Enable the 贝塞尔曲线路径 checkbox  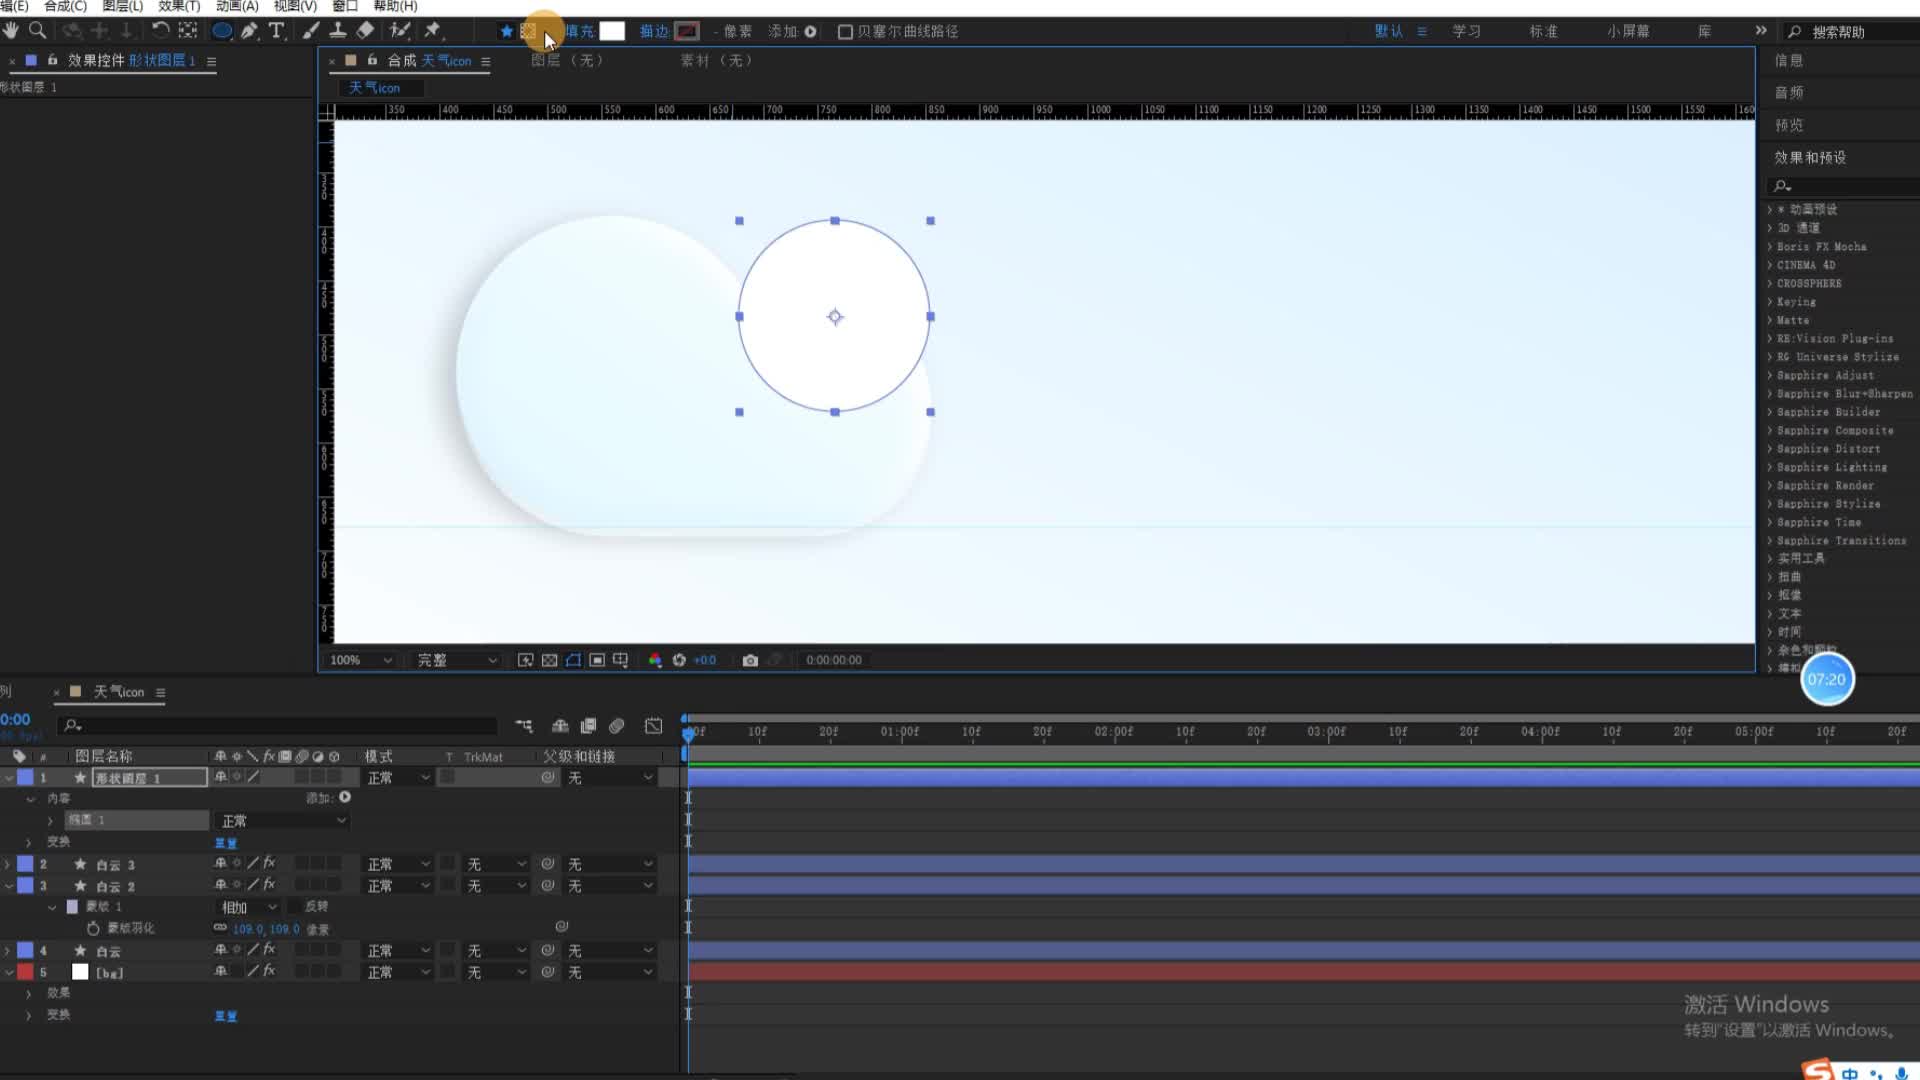click(x=845, y=32)
